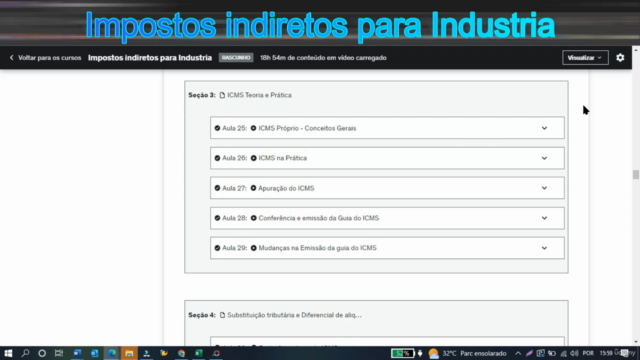Open Chrome from the taskbar
The width and height of the screenshot is (640, 360).
181,353
